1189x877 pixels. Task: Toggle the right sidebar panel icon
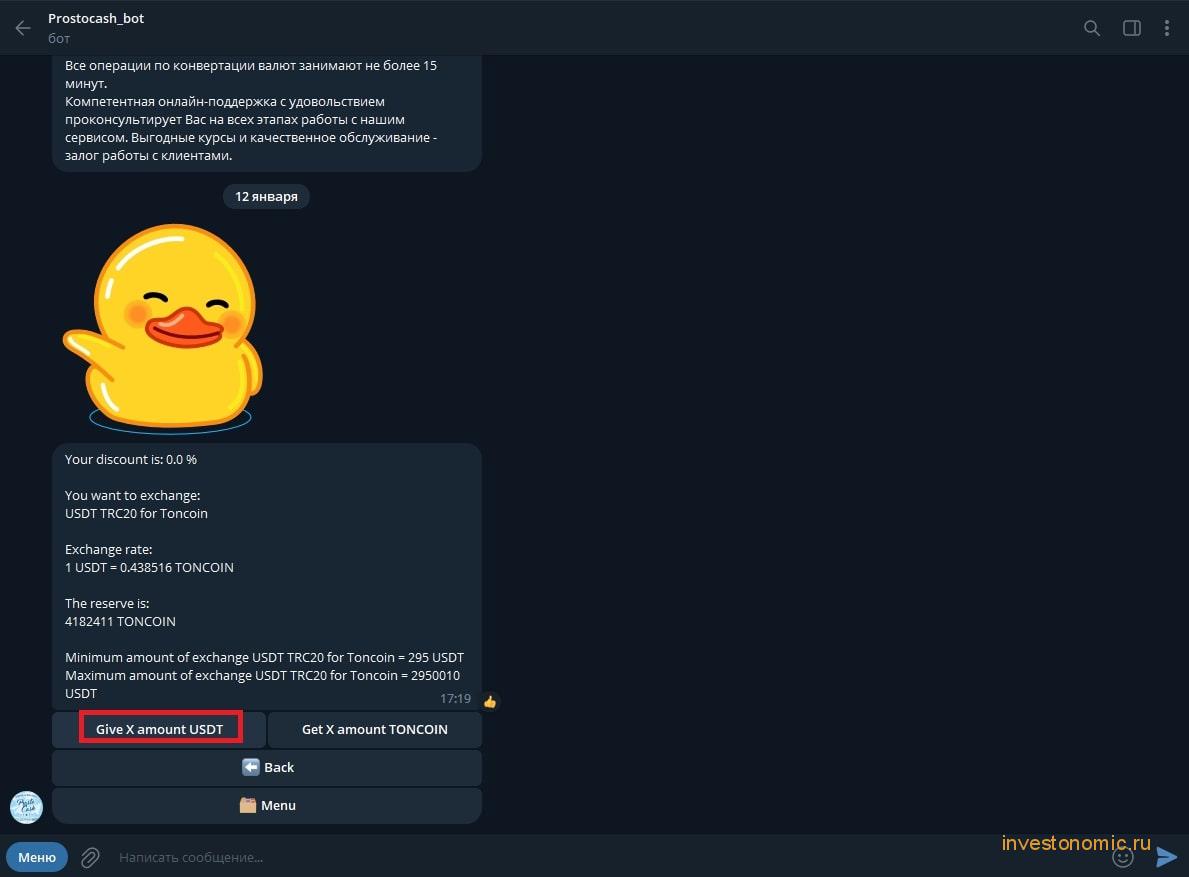point(1131,28)
